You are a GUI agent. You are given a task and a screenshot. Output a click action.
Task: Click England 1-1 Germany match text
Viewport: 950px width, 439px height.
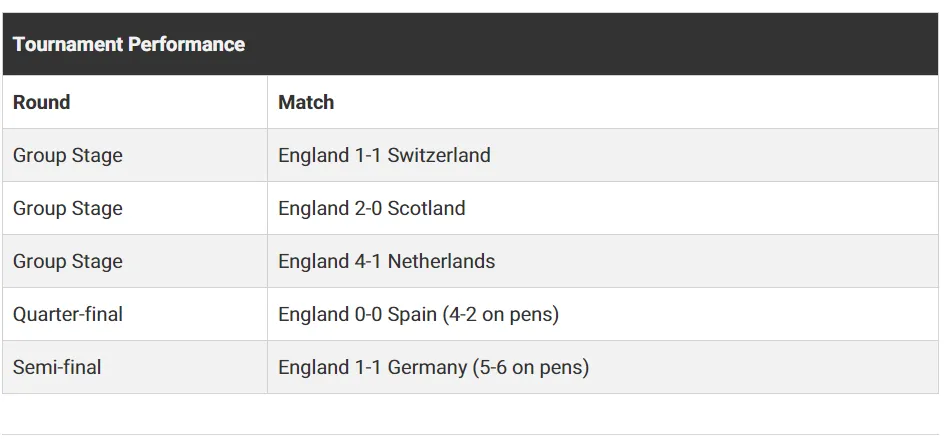(373, 367)
